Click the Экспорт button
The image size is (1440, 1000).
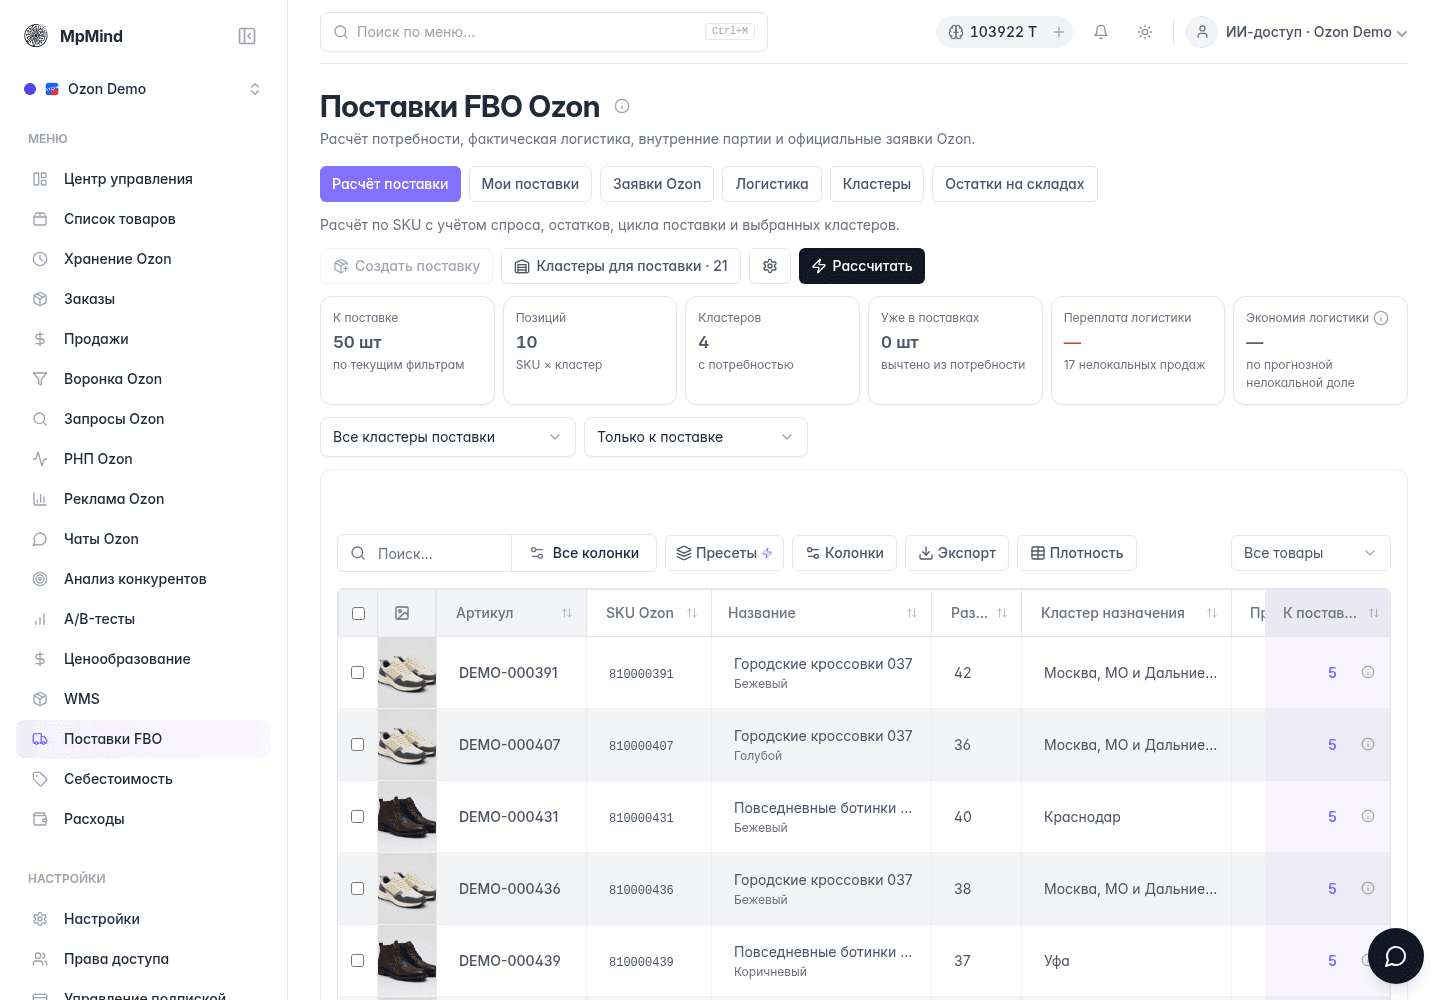pyautogui.click(x=957, y=553)
